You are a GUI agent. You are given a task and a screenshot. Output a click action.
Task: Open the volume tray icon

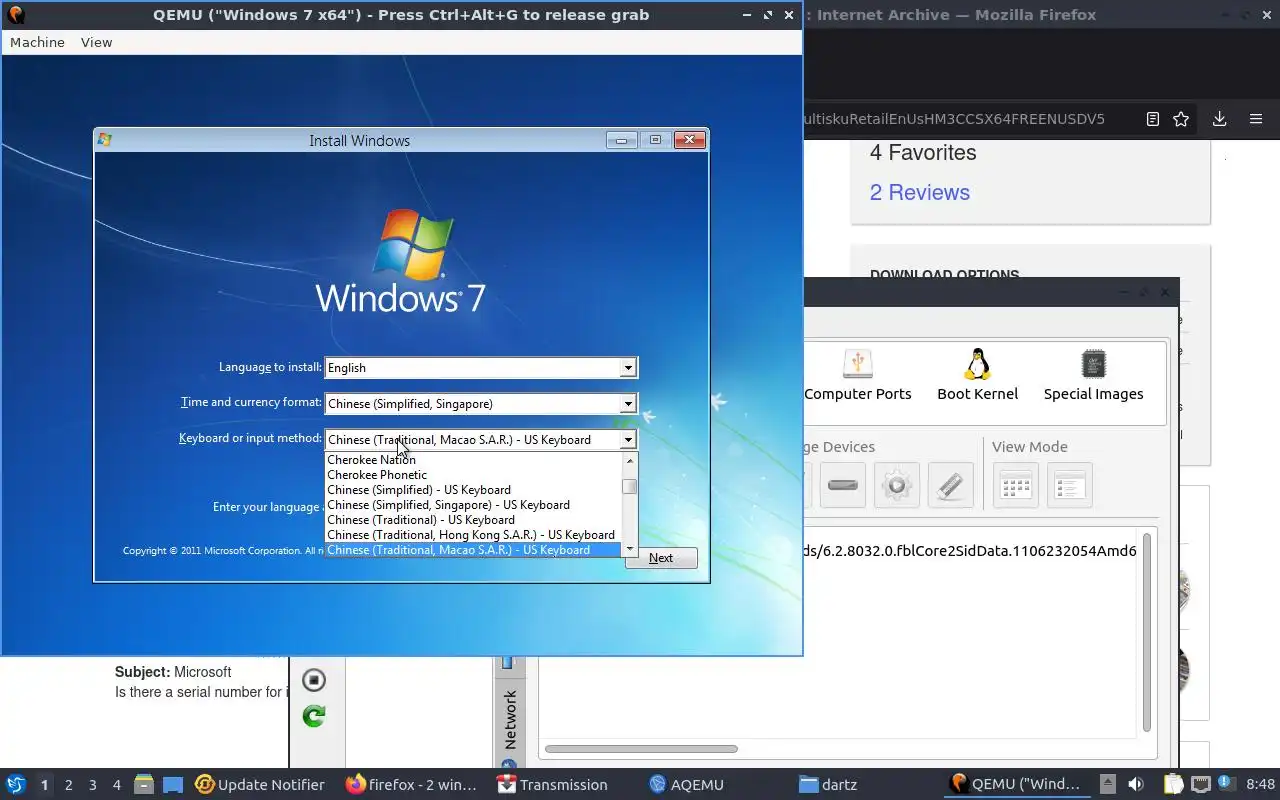point(1135,784)
